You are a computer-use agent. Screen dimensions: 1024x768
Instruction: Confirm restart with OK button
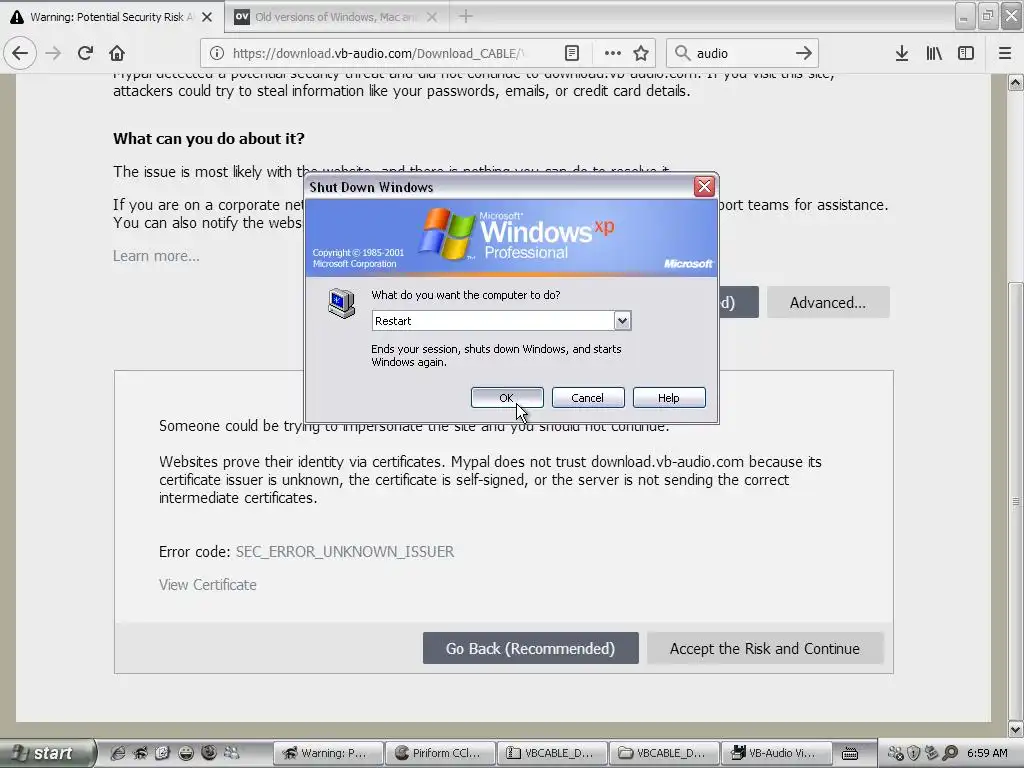(x=507, y=398)
